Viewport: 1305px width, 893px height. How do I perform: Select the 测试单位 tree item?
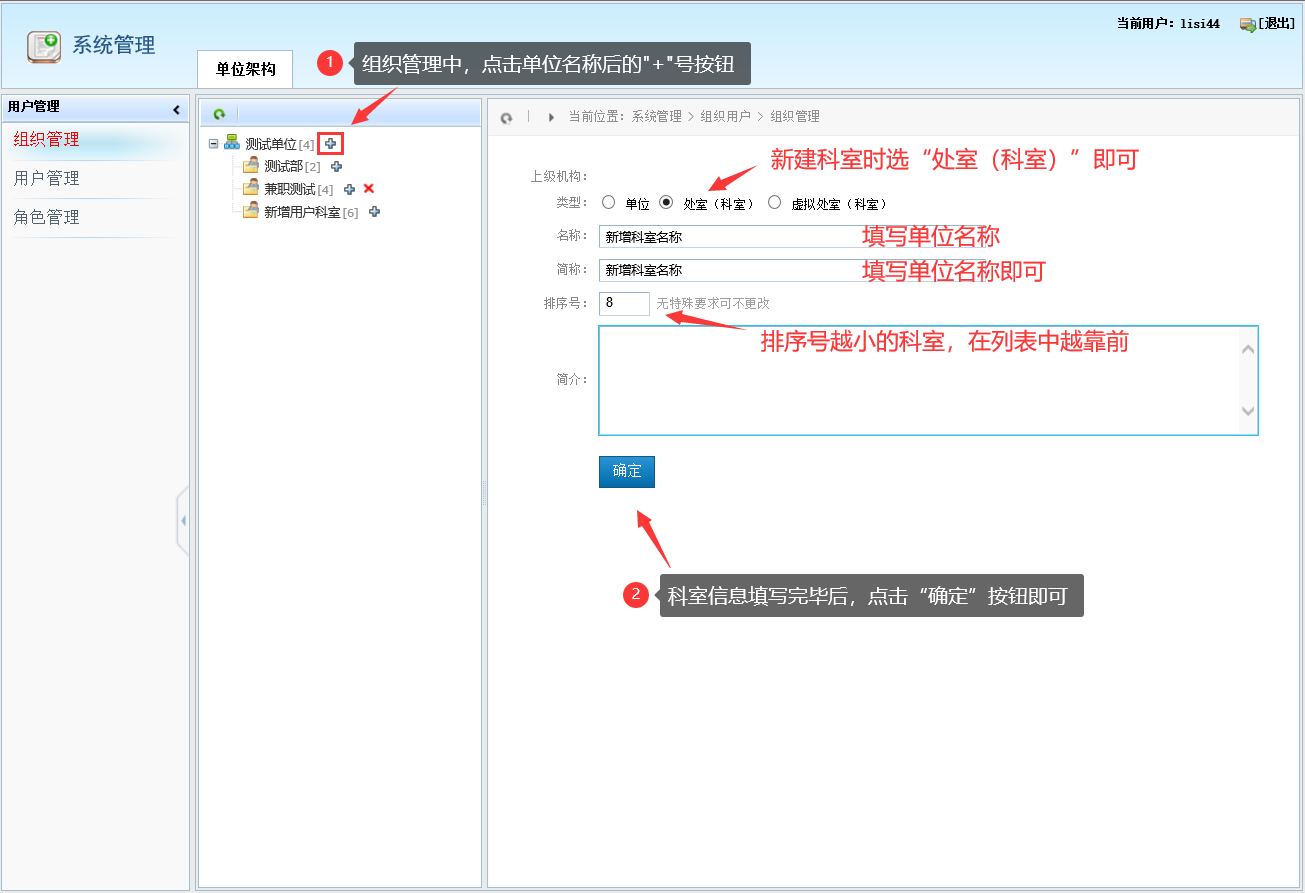[271, 145]
